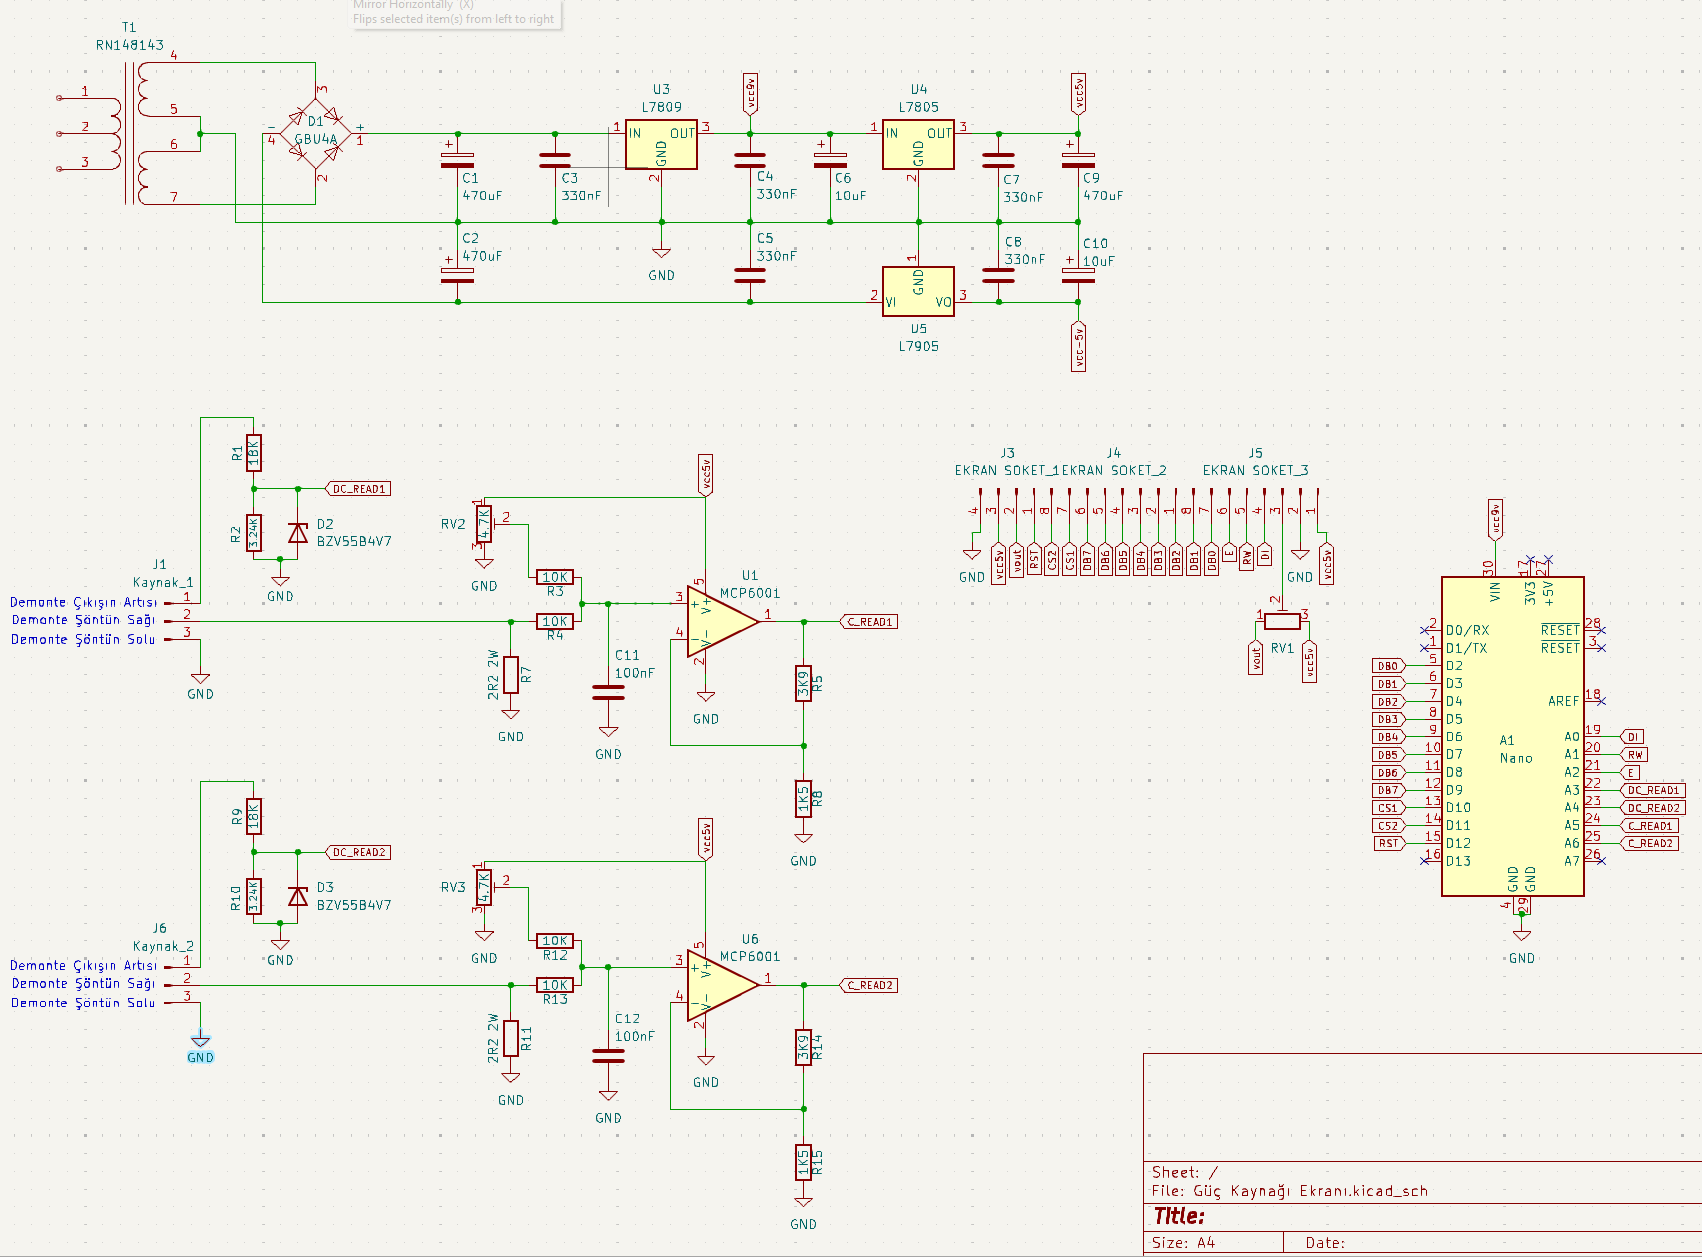The height and width of the screenshot is (1257, 1702).
Task: Select resistor R1 18K
Action: click(254, 453)
